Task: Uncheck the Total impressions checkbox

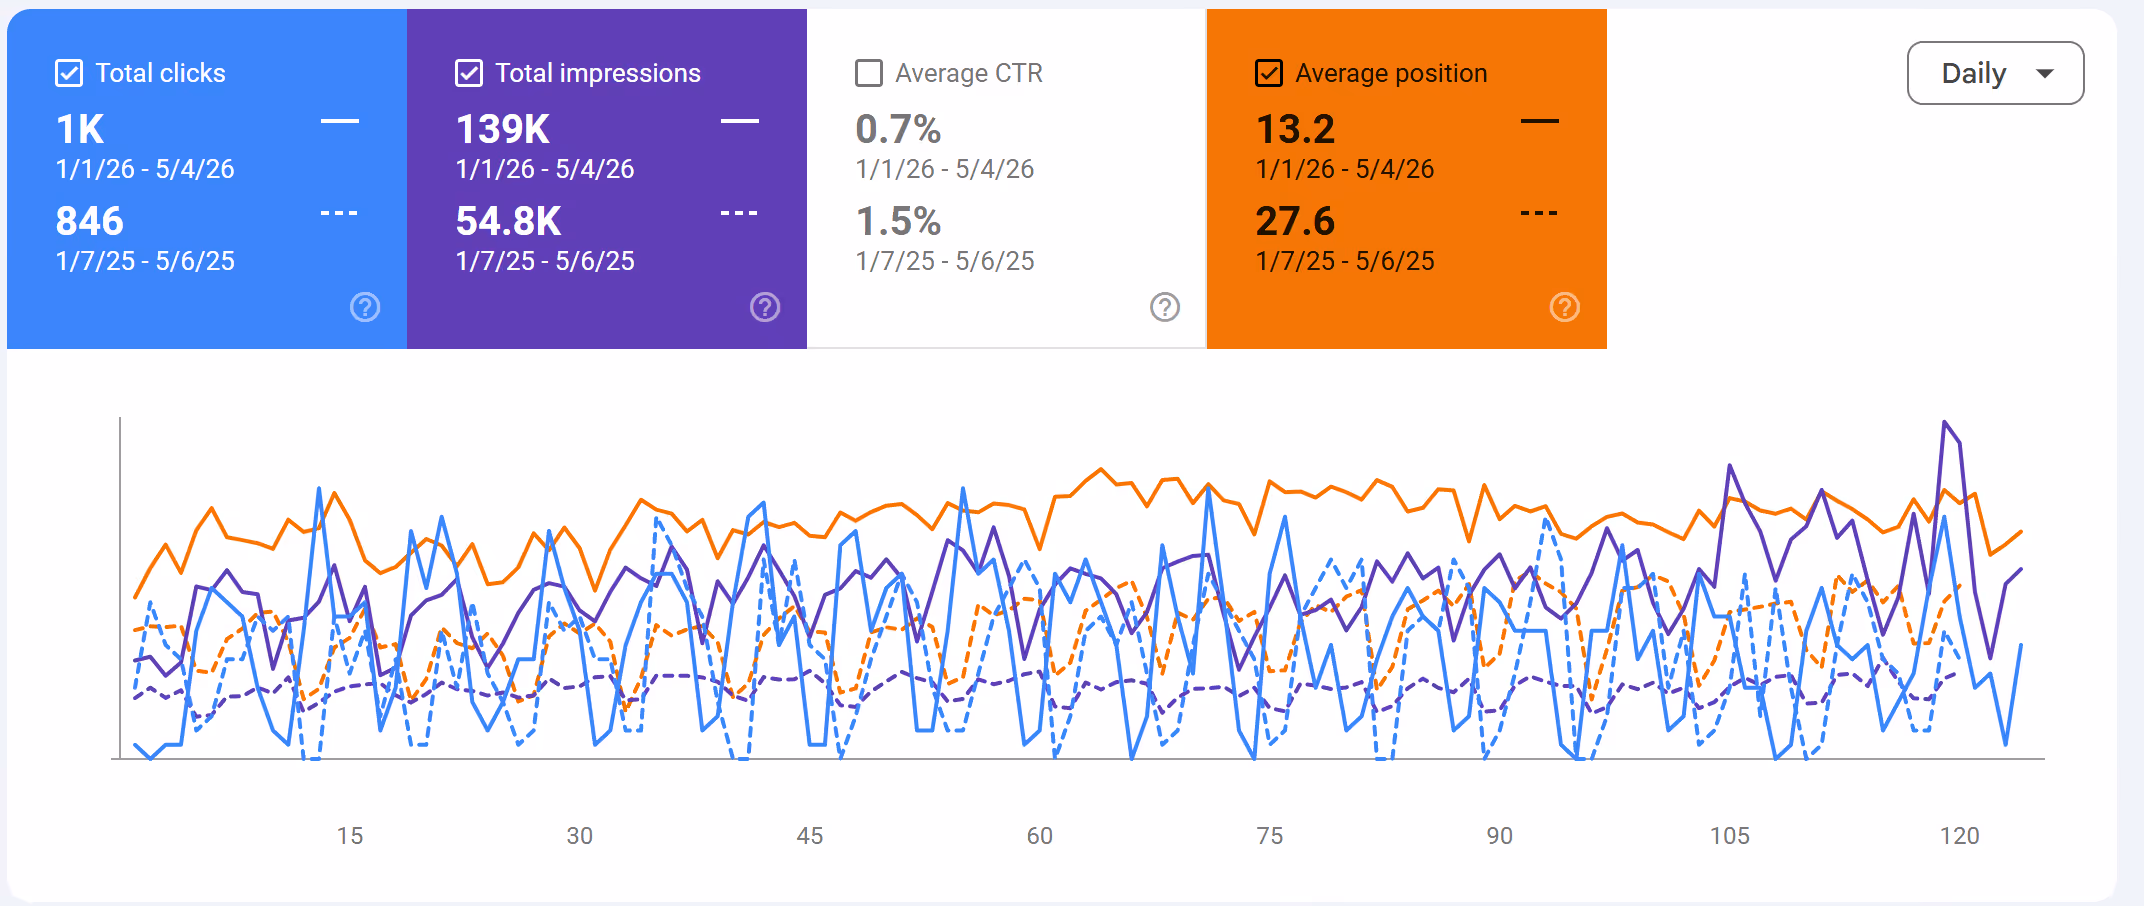Action: pos(469,73)
